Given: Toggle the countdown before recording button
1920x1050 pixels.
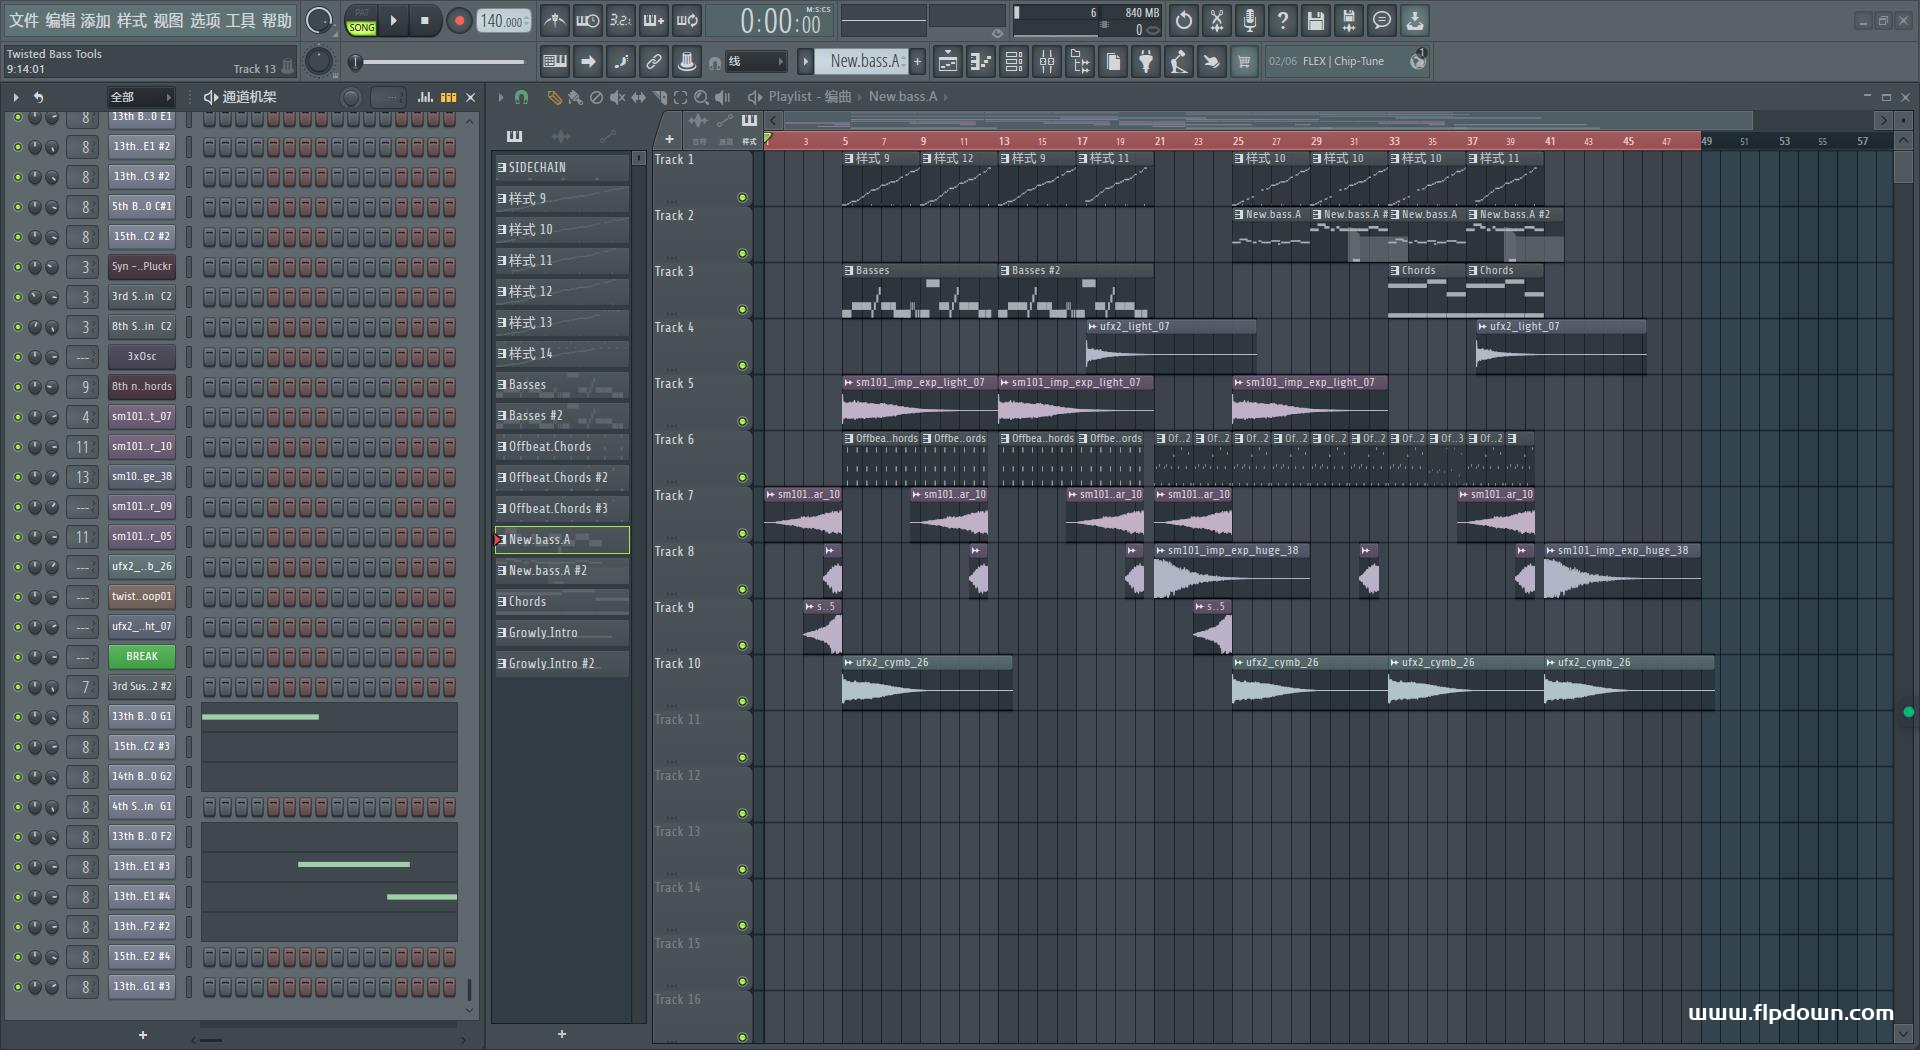Looking at the screenshot, I should (620, 20).
